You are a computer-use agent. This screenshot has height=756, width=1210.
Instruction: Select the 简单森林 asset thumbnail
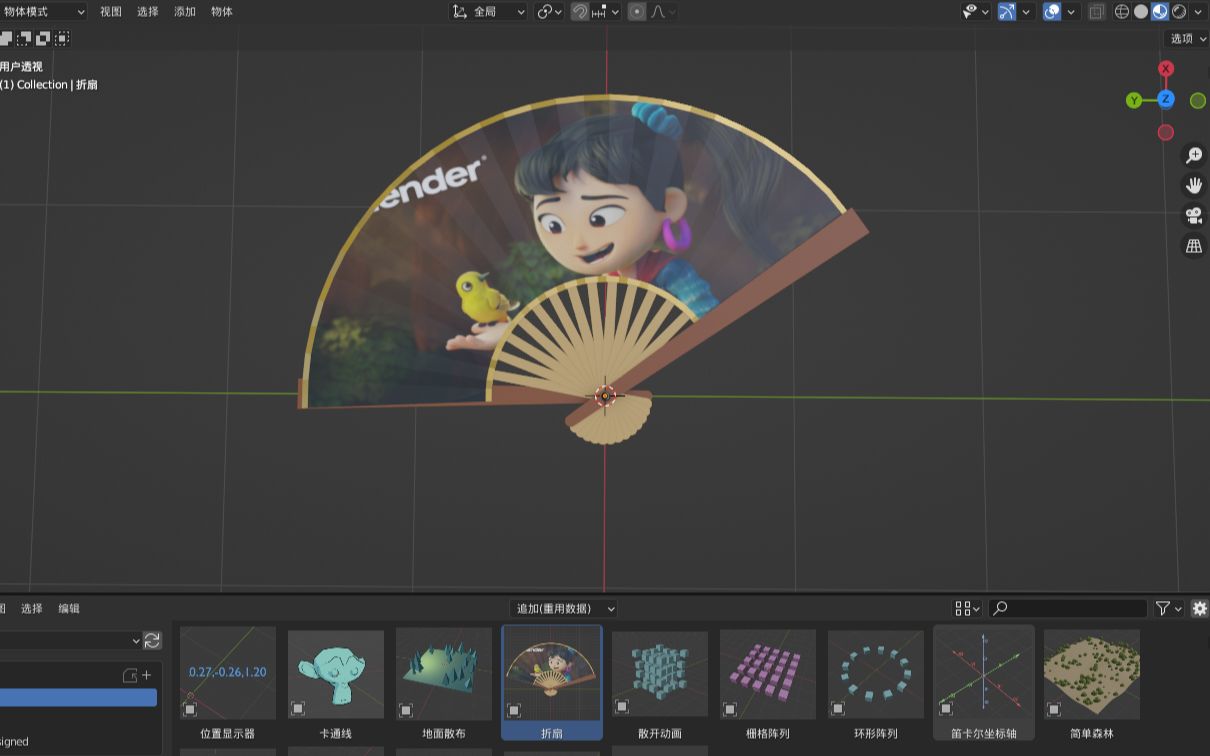[1092, 675]
